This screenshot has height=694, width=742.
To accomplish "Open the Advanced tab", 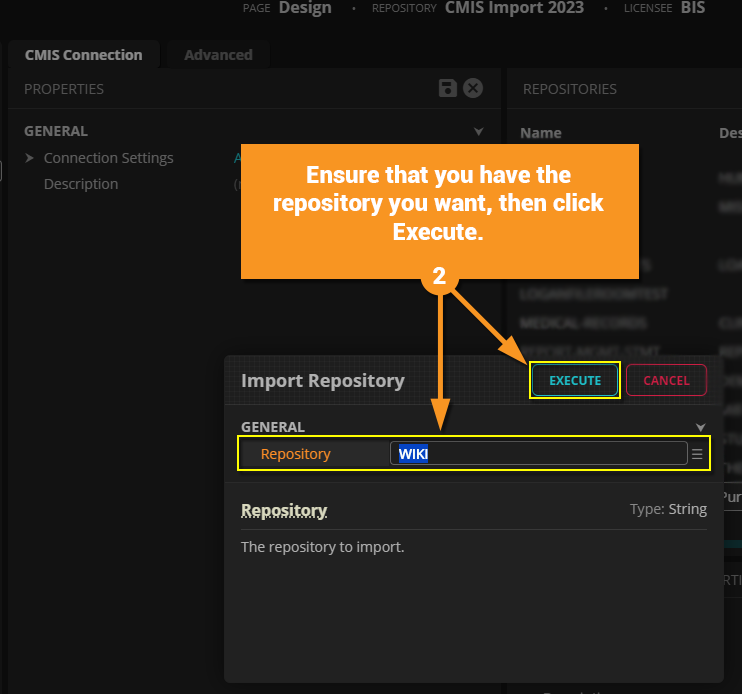I will point(218,55).
